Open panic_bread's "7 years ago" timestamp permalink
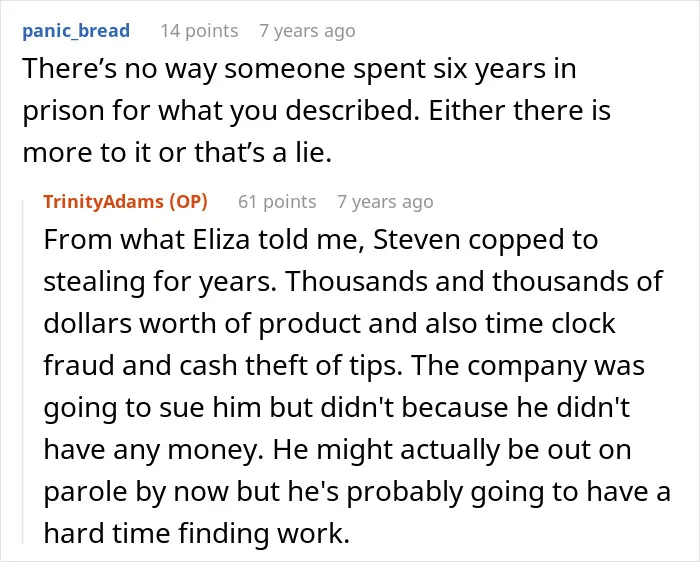 click(307, 31)
